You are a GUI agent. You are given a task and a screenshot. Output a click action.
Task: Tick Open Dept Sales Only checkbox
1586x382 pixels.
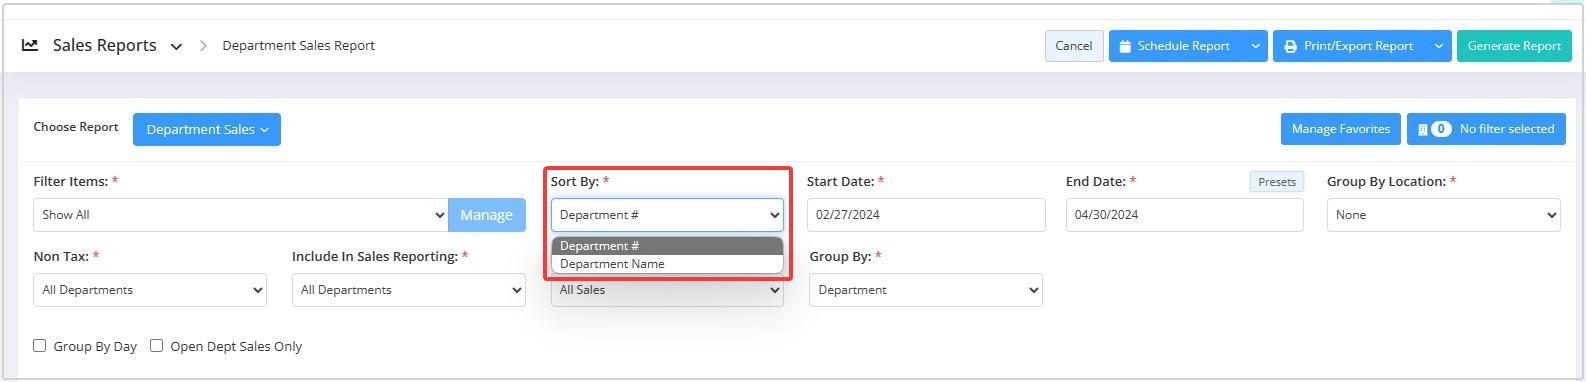[x=157, y=346]
